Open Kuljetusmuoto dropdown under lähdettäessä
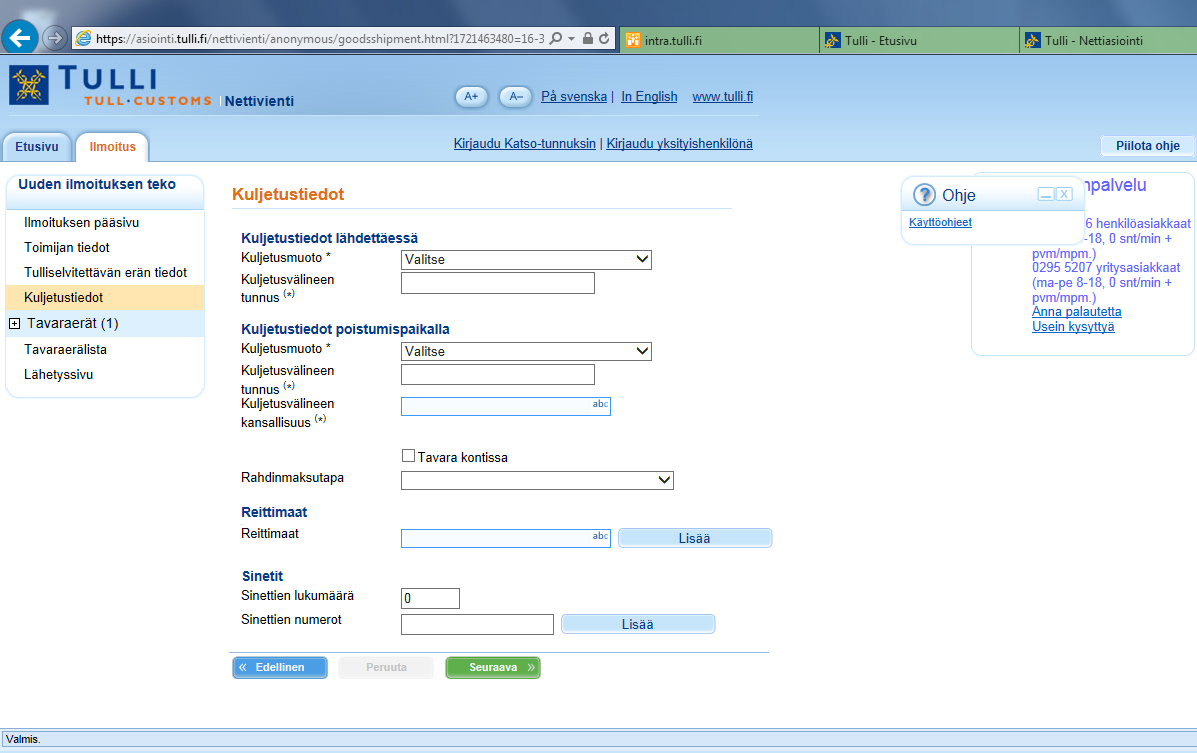1197x753 pixels. pyautogui.click(x=526, y=260)
